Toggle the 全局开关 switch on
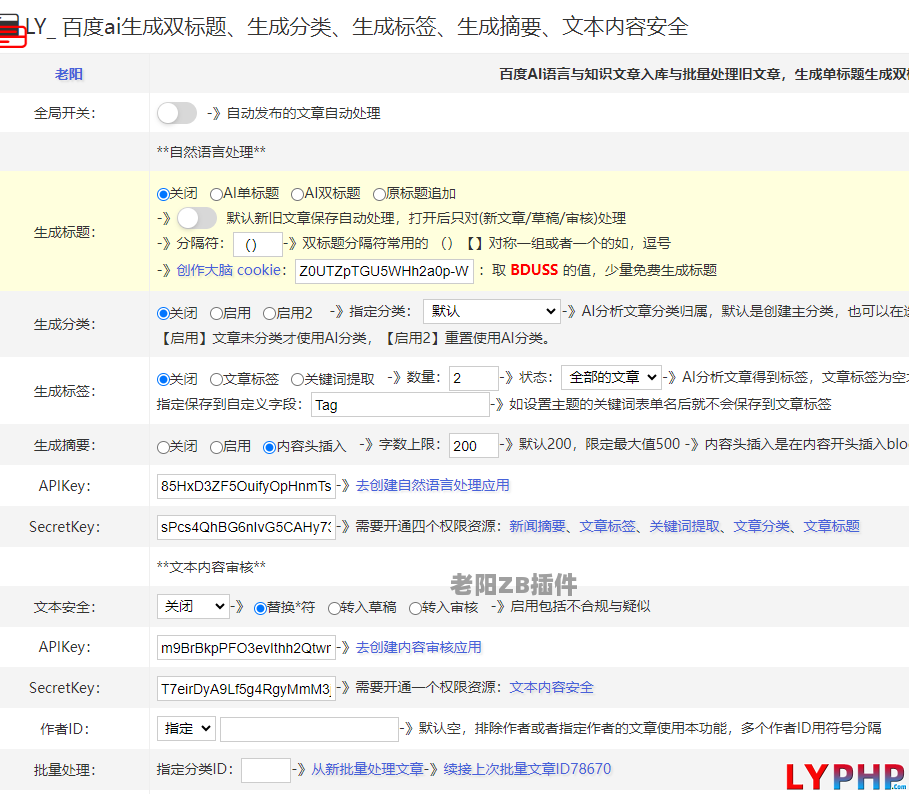This screenshot has width=909, height=794. pos(177,113)
